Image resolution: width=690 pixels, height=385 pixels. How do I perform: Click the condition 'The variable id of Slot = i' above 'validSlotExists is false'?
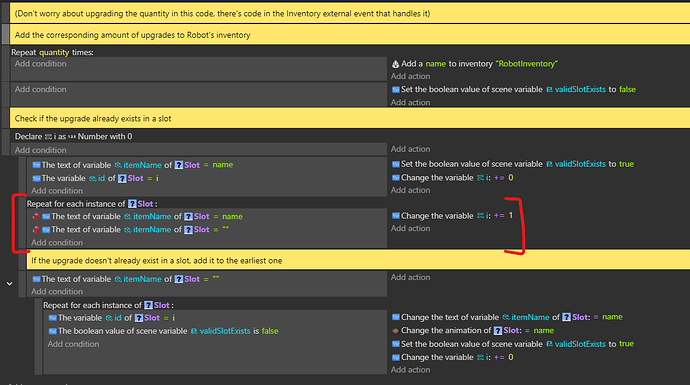(x=112, y=318)
